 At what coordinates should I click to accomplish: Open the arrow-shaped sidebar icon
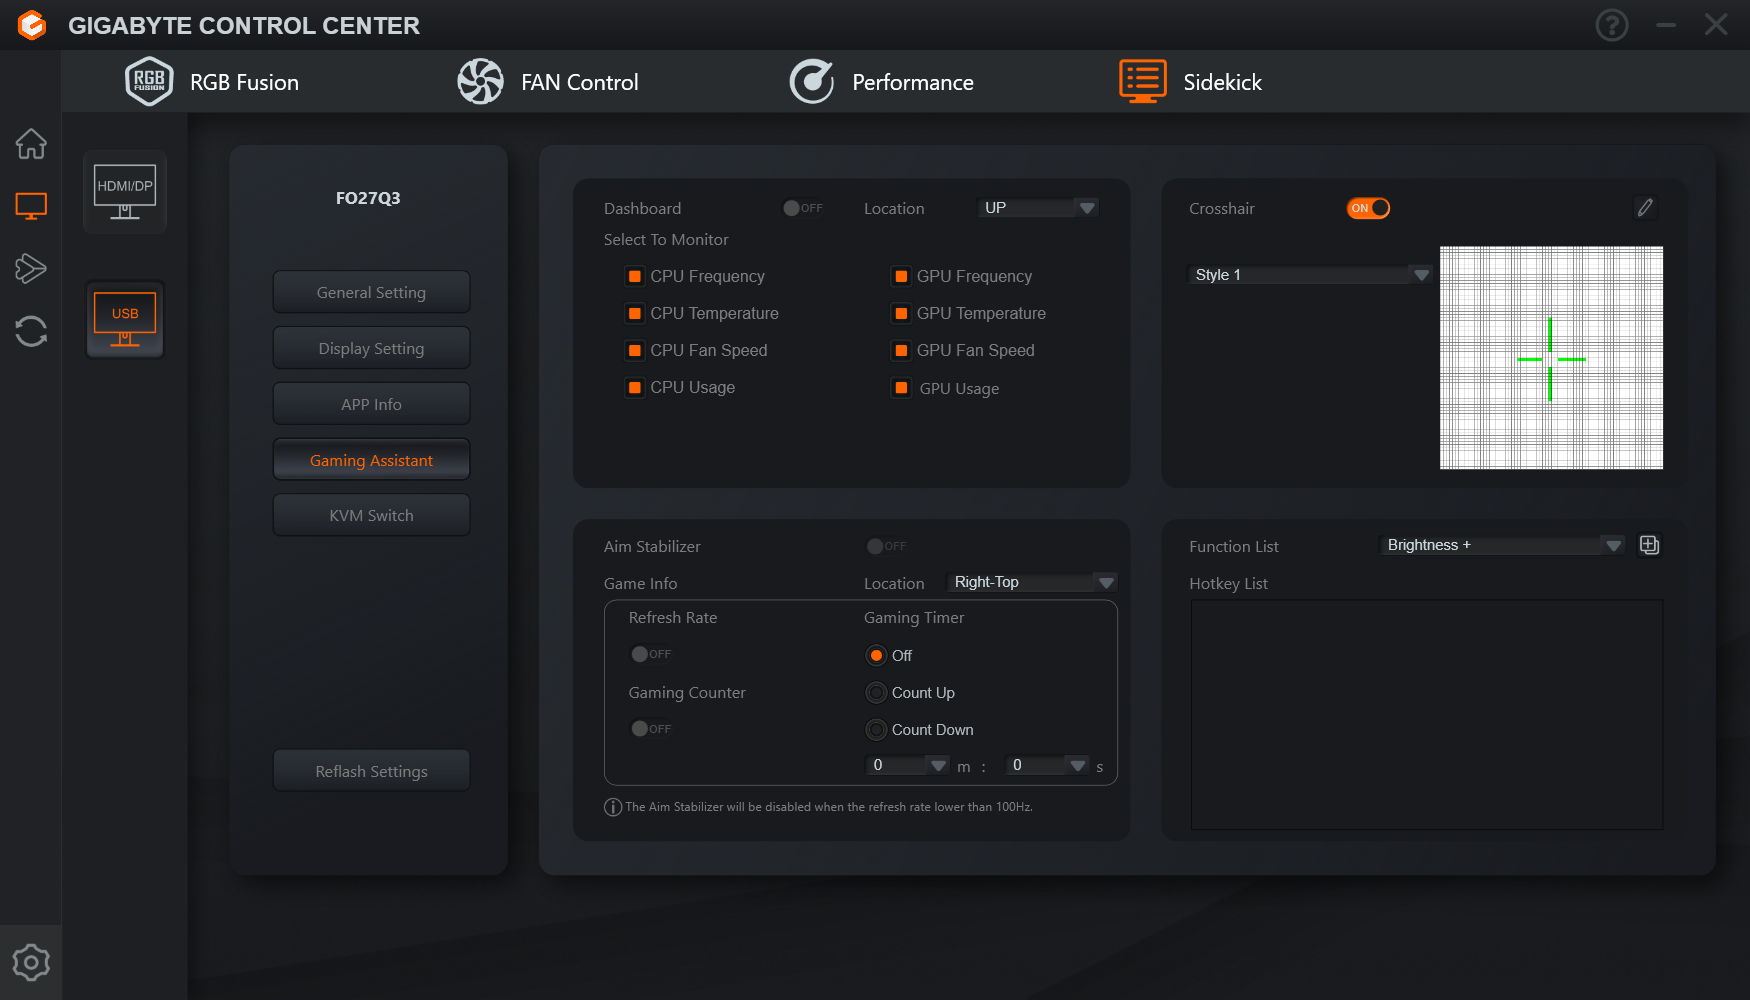[31, 268]
